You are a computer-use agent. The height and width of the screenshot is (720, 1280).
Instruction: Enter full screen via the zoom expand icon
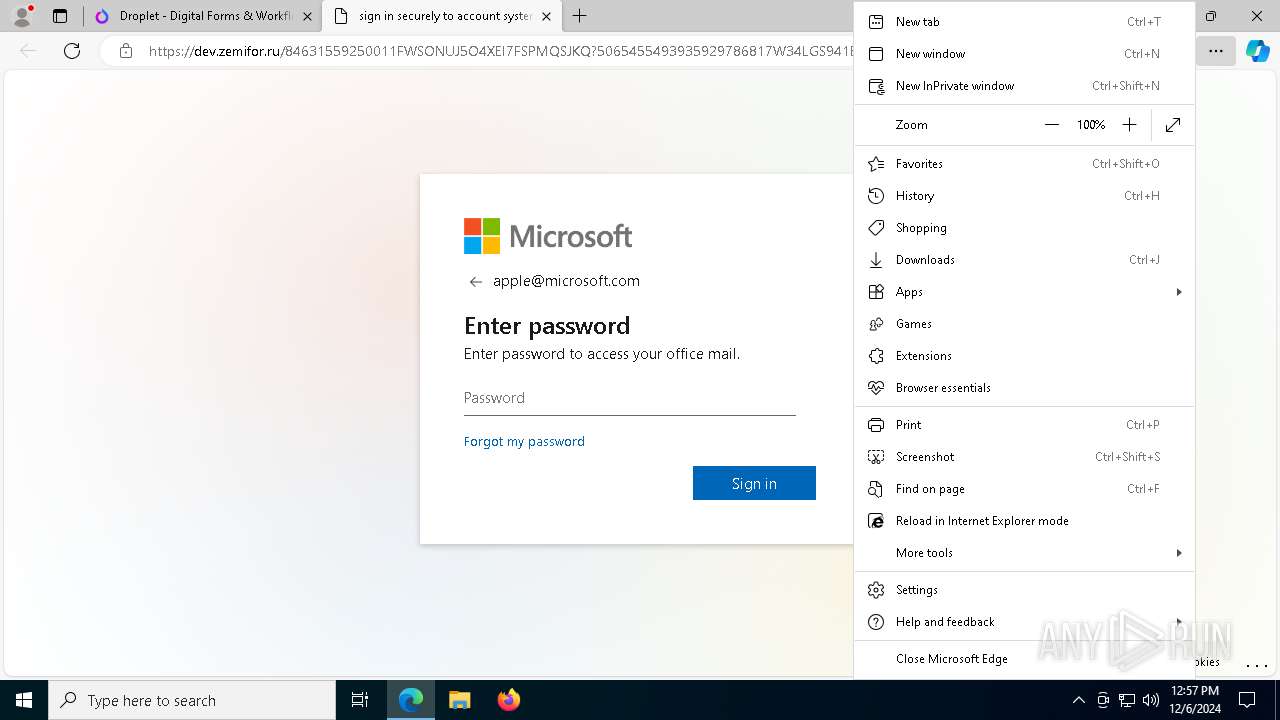click(x=1173, y=125)
